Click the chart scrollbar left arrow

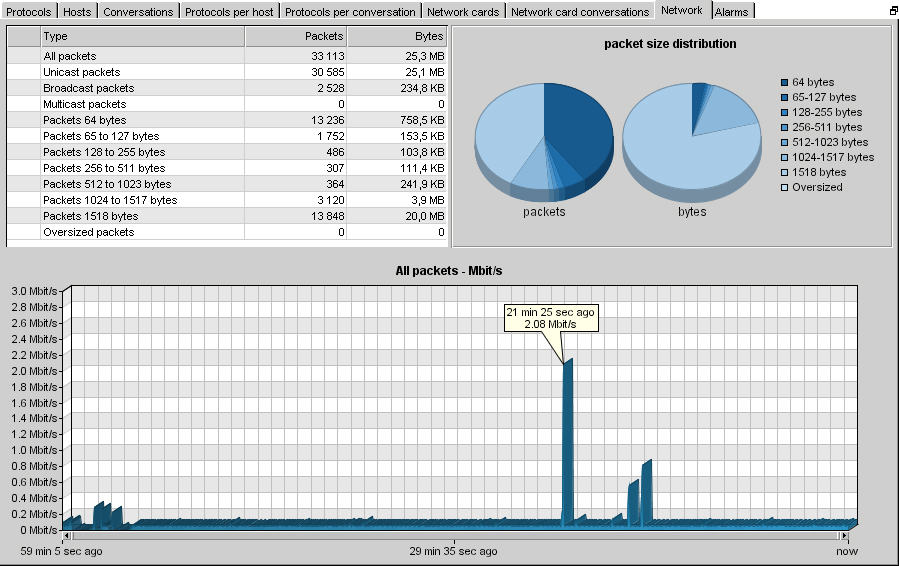67,536
